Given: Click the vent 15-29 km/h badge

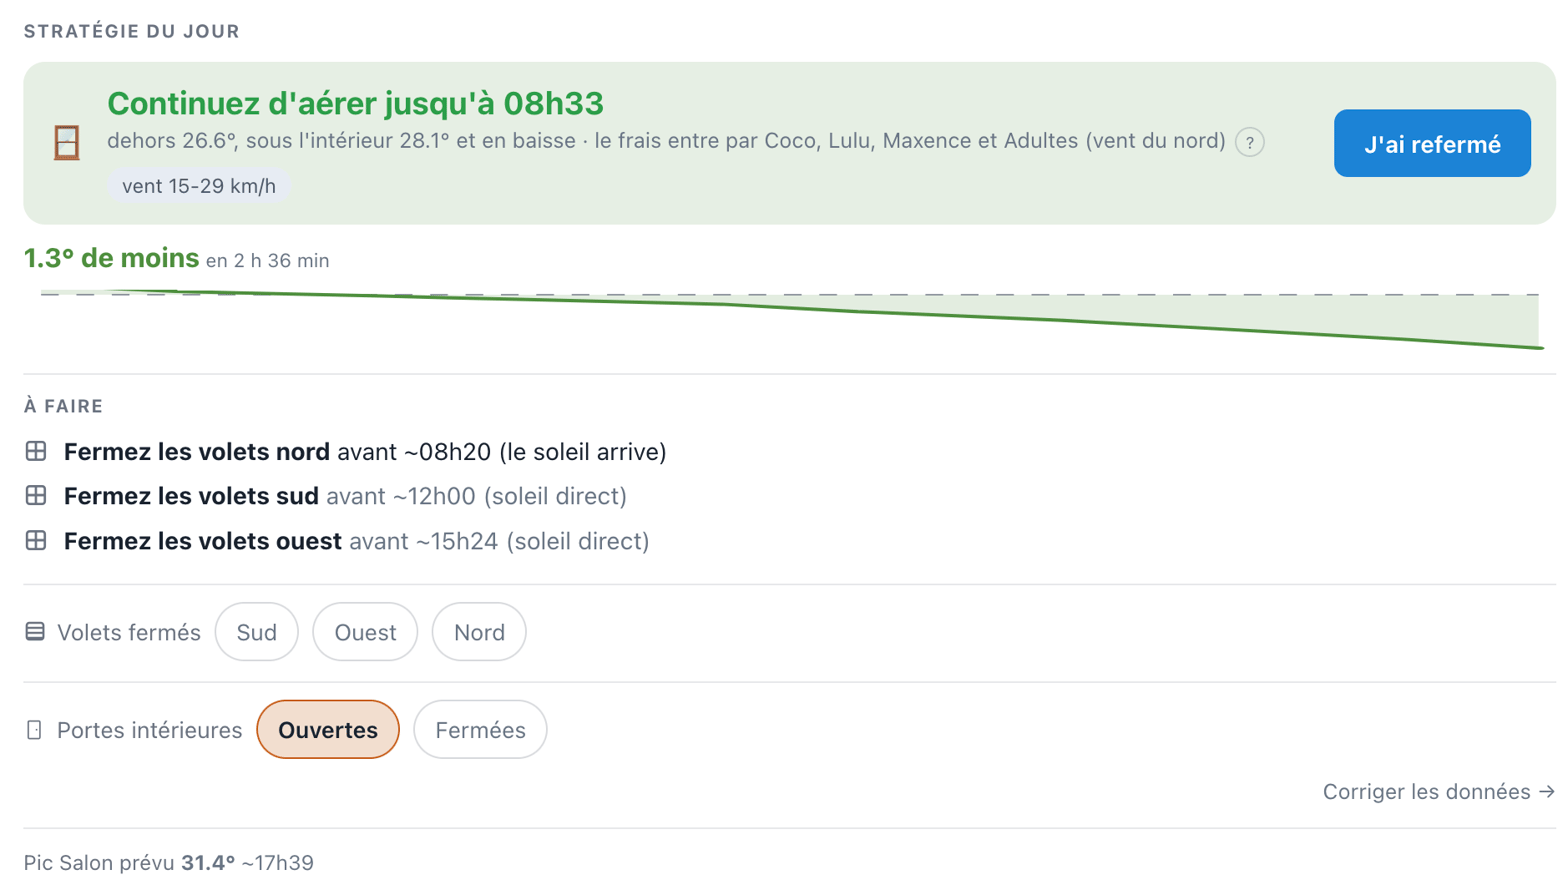Looking at the screenshot, I should (x=199, y=186).
